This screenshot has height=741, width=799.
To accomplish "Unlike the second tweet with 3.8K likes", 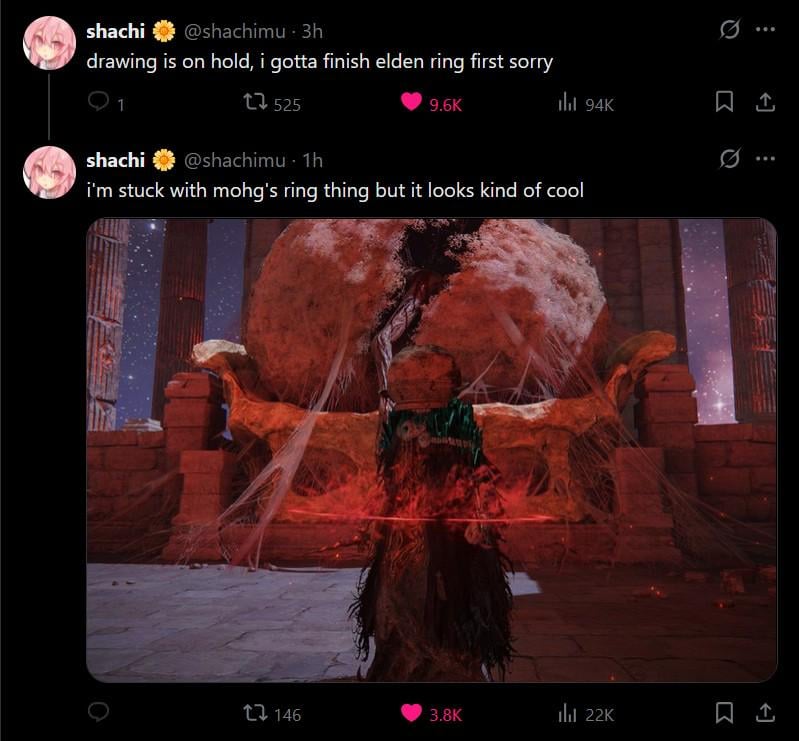I will pyautogui.click(x=411, y=712).
